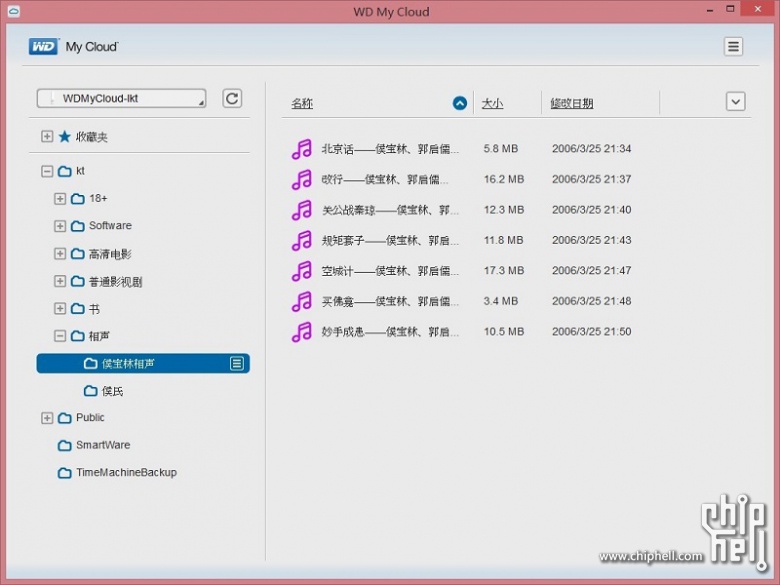Image resolution: width=780 pixels, height=585 pixels.
Task: Click the Public folder icon
Action: click(x=65, y=418)
